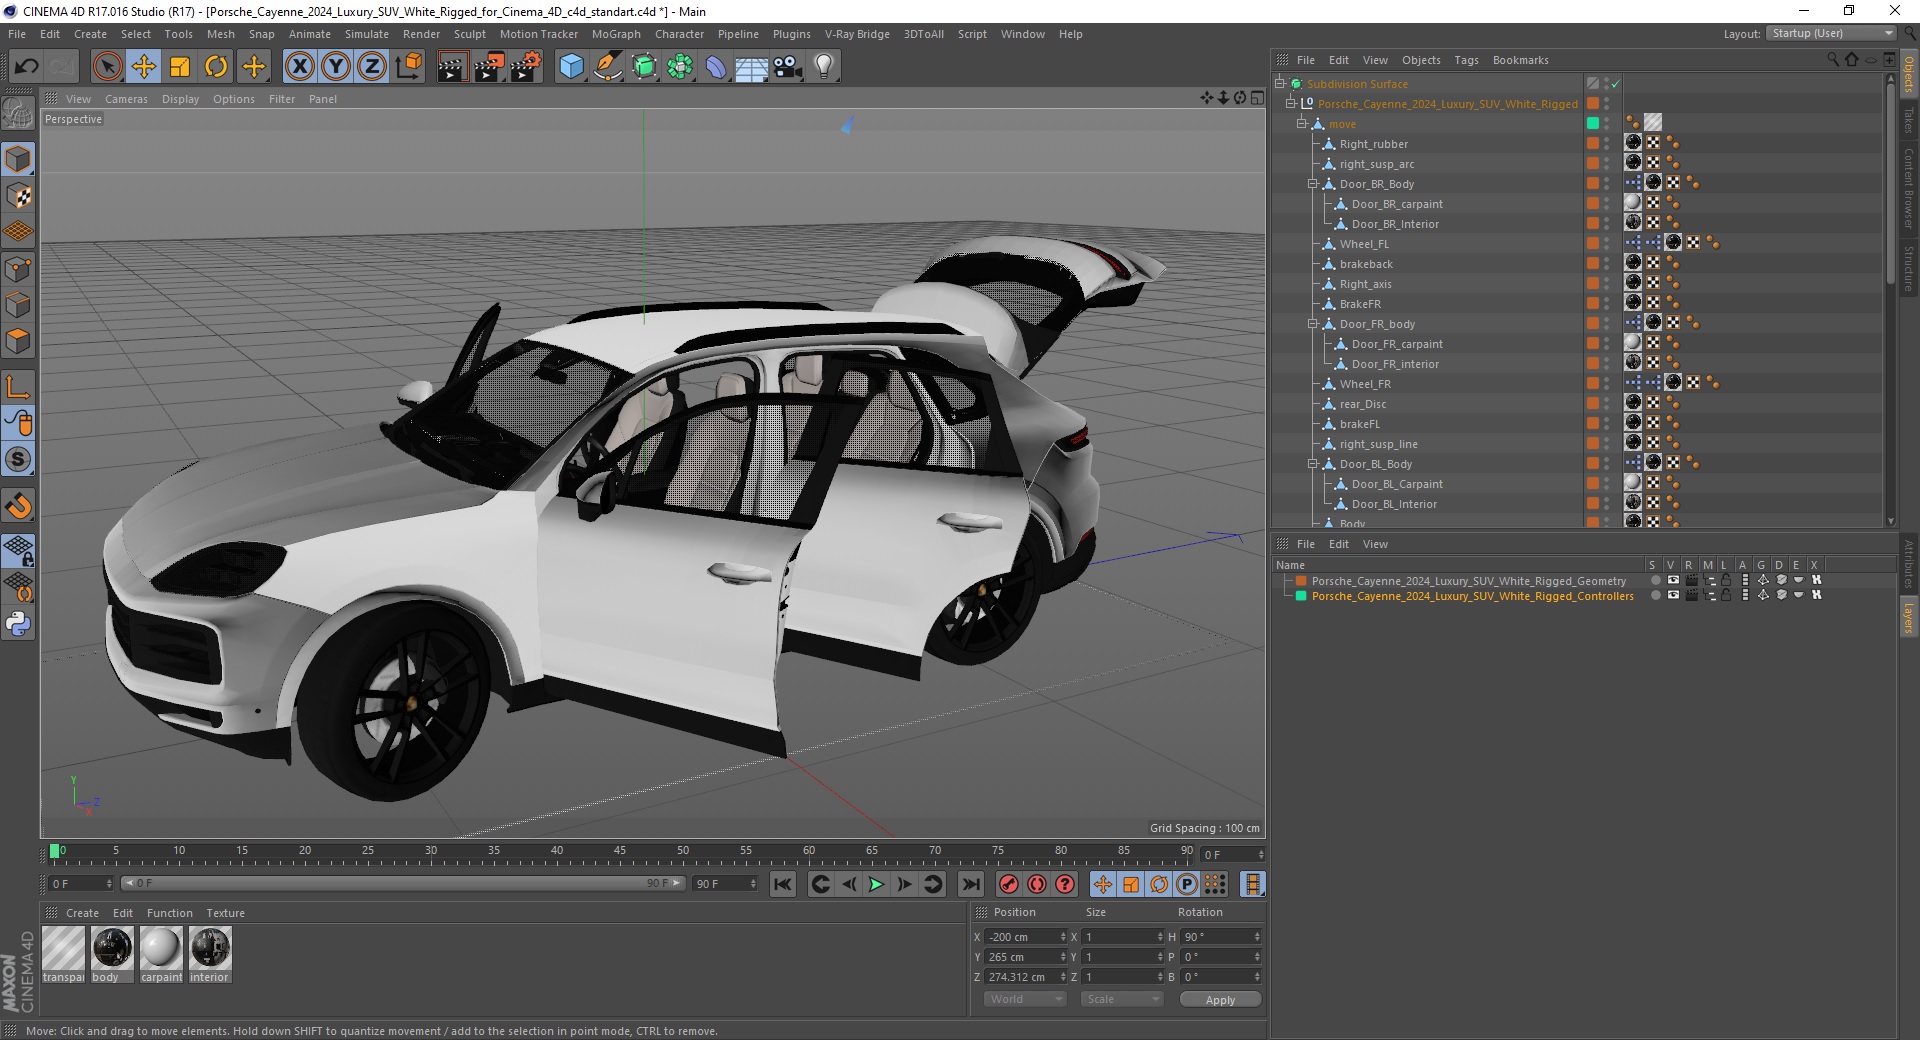Toggle X axis lock
1920x1040 pixels.
(300, 67)
